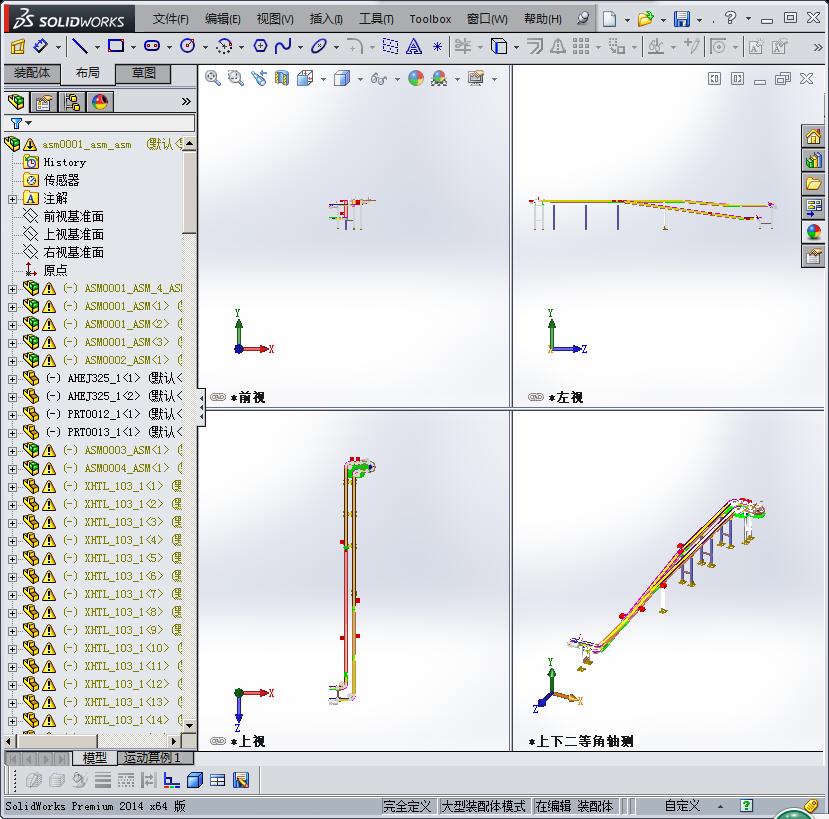Select the 模型 bottom tab
The image size is (829, 819).
[95, 758]
